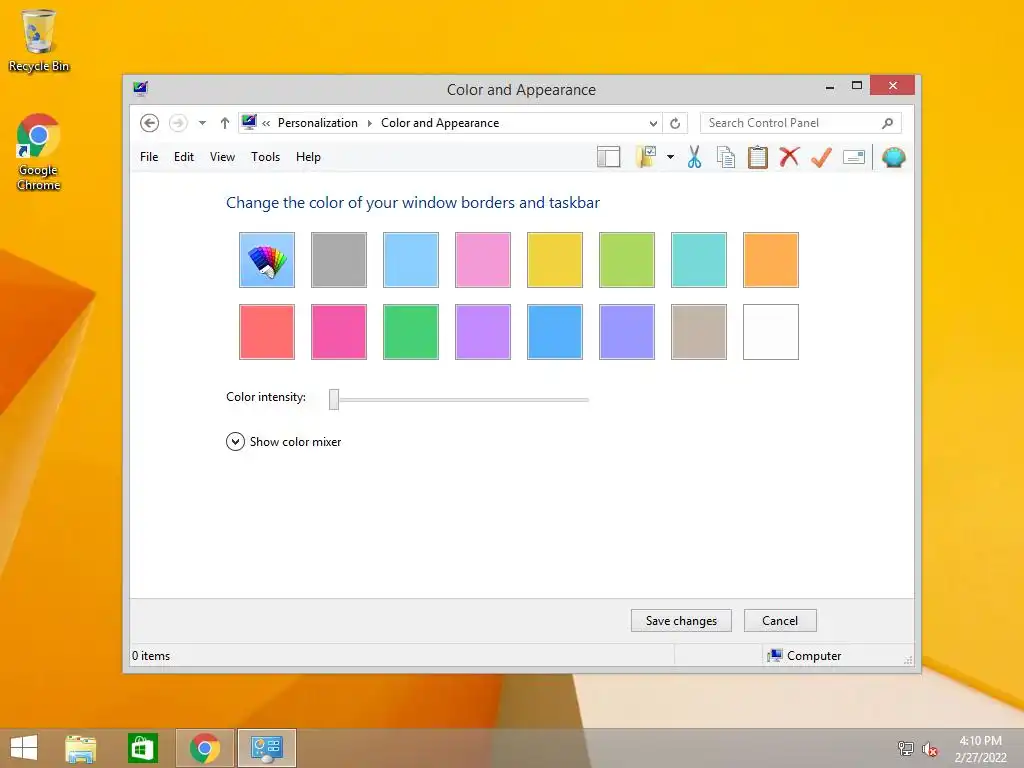Open Google Chrome from the taskbar
Screen dimensions: 1024x768
point(204,748)
